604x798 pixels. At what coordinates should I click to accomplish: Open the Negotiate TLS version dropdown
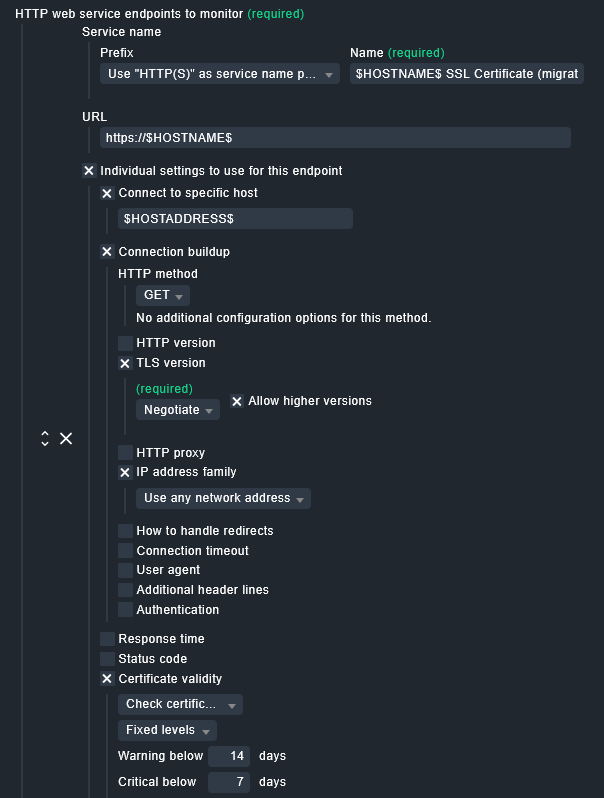pyautogui.click(x=178, y=410)
